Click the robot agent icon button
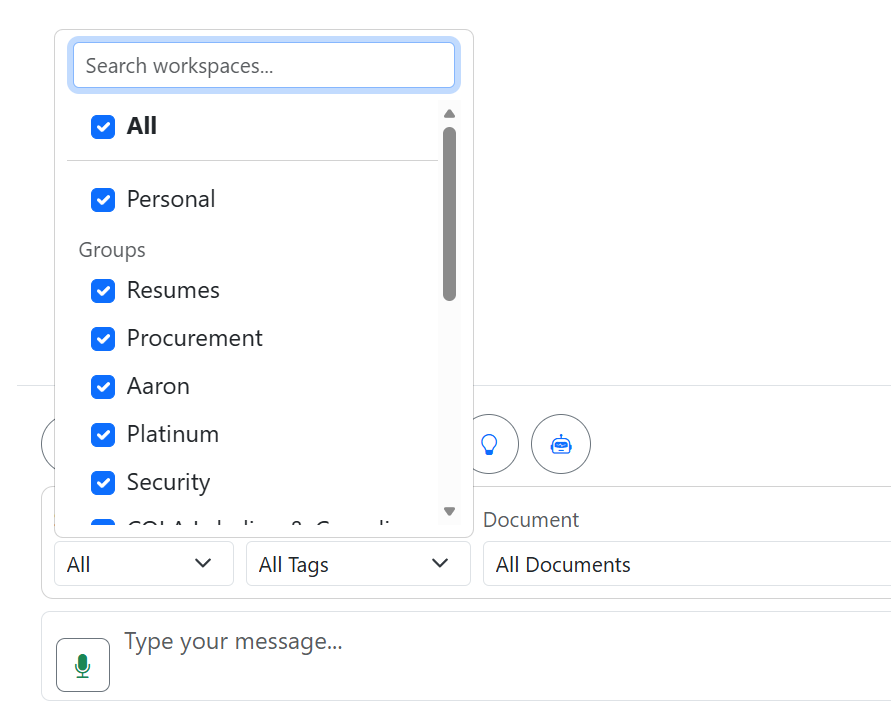This screenshot has width=891, height=725. pos(561,444)
